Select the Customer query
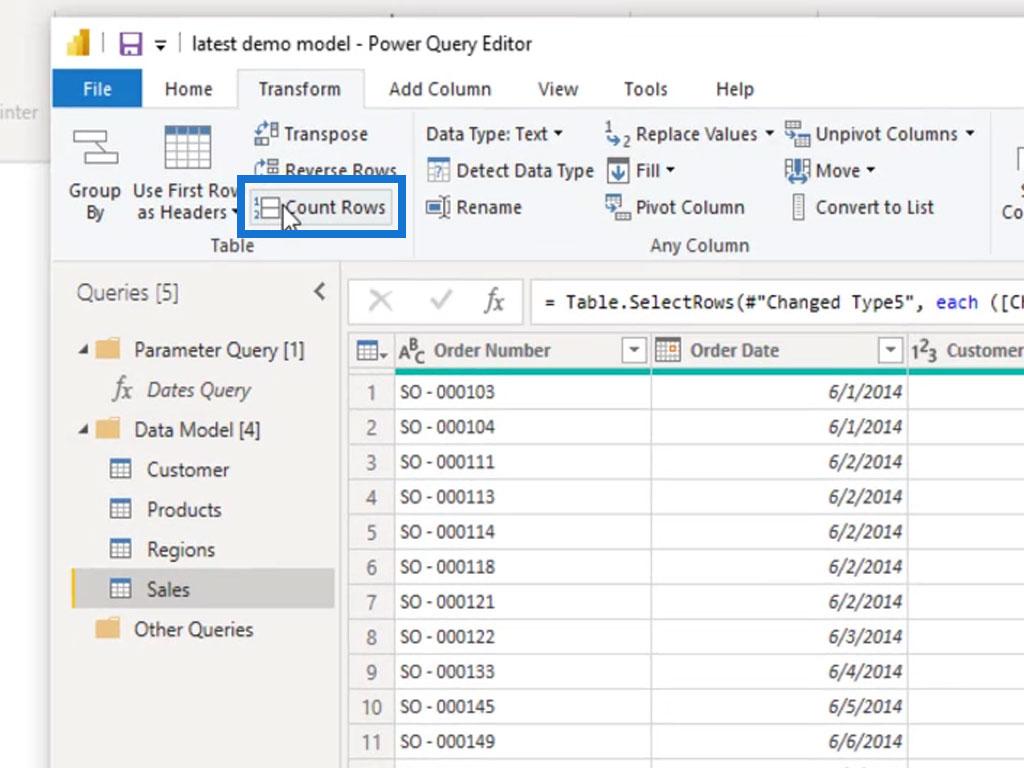This screenshot has height=768, width=1024. pyautogui.click(x=187, y=470)
